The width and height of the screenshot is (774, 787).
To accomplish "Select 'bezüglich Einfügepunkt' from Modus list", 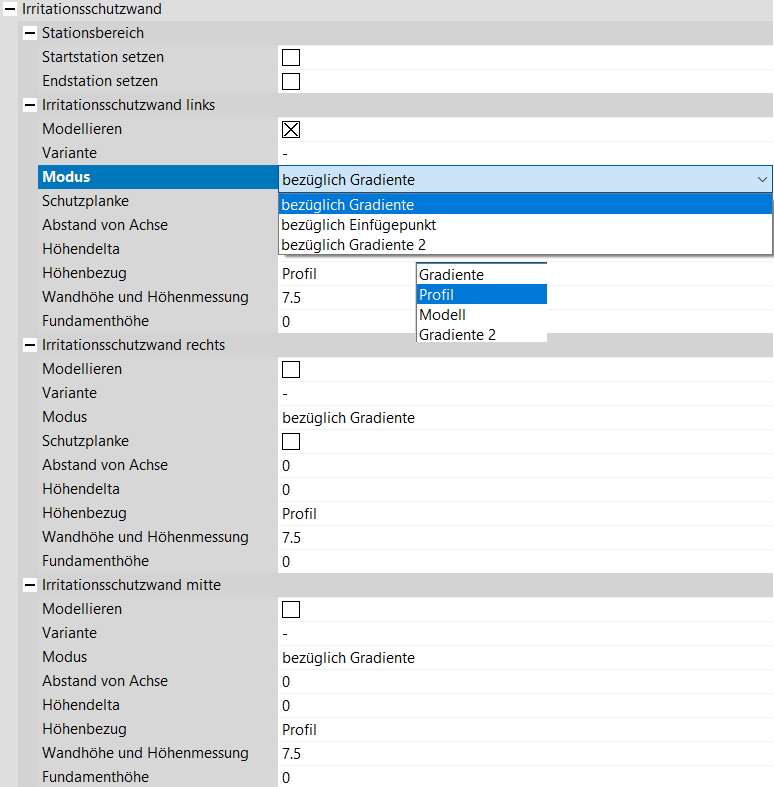I will click(358, 225).
